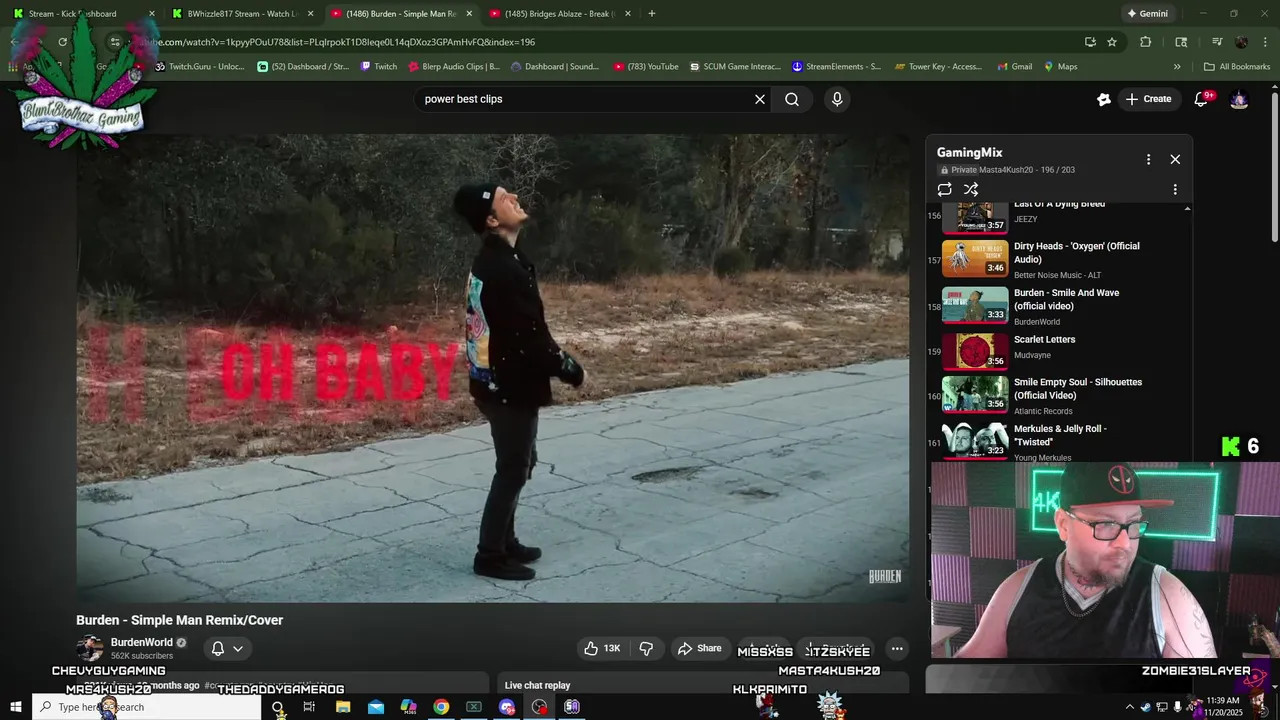Clear the YouTube search text
Screen dimensions: 1280x720
pyautogui.click(x=760, y=99)
